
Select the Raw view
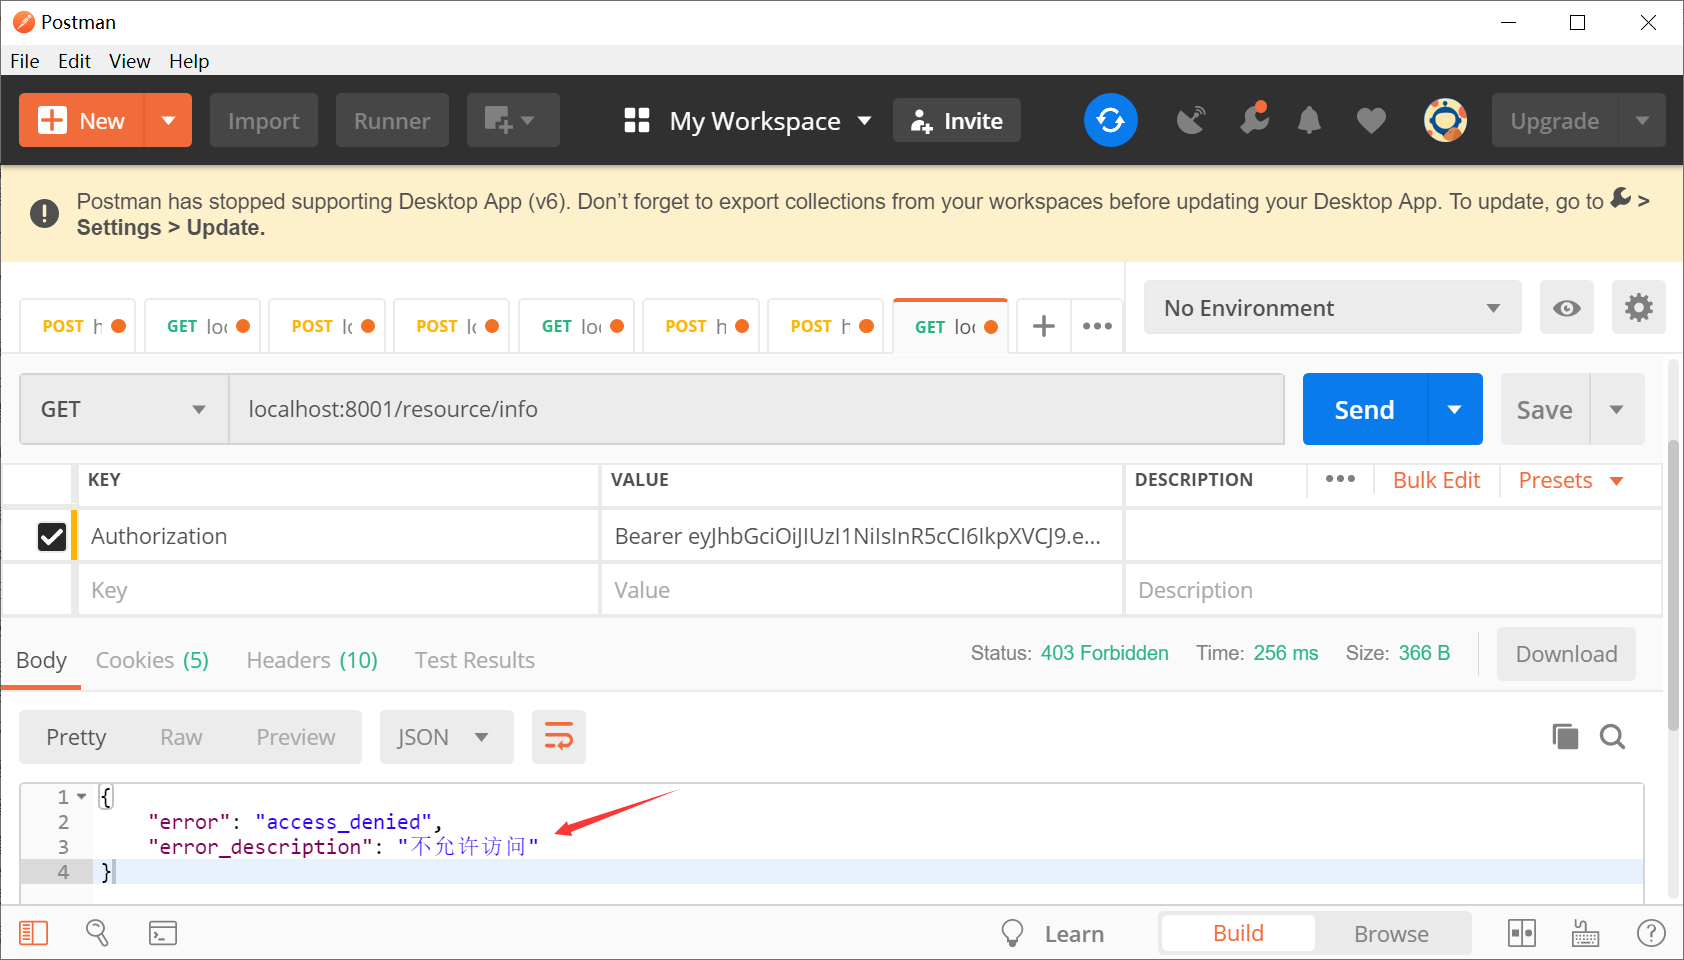[x=181, y=737]
